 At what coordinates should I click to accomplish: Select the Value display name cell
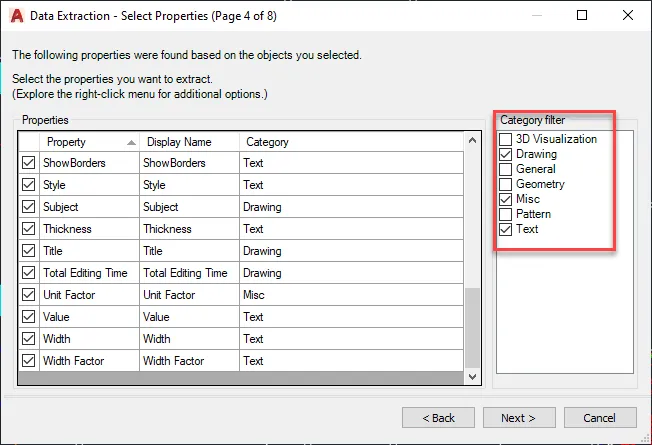[189, 317]
